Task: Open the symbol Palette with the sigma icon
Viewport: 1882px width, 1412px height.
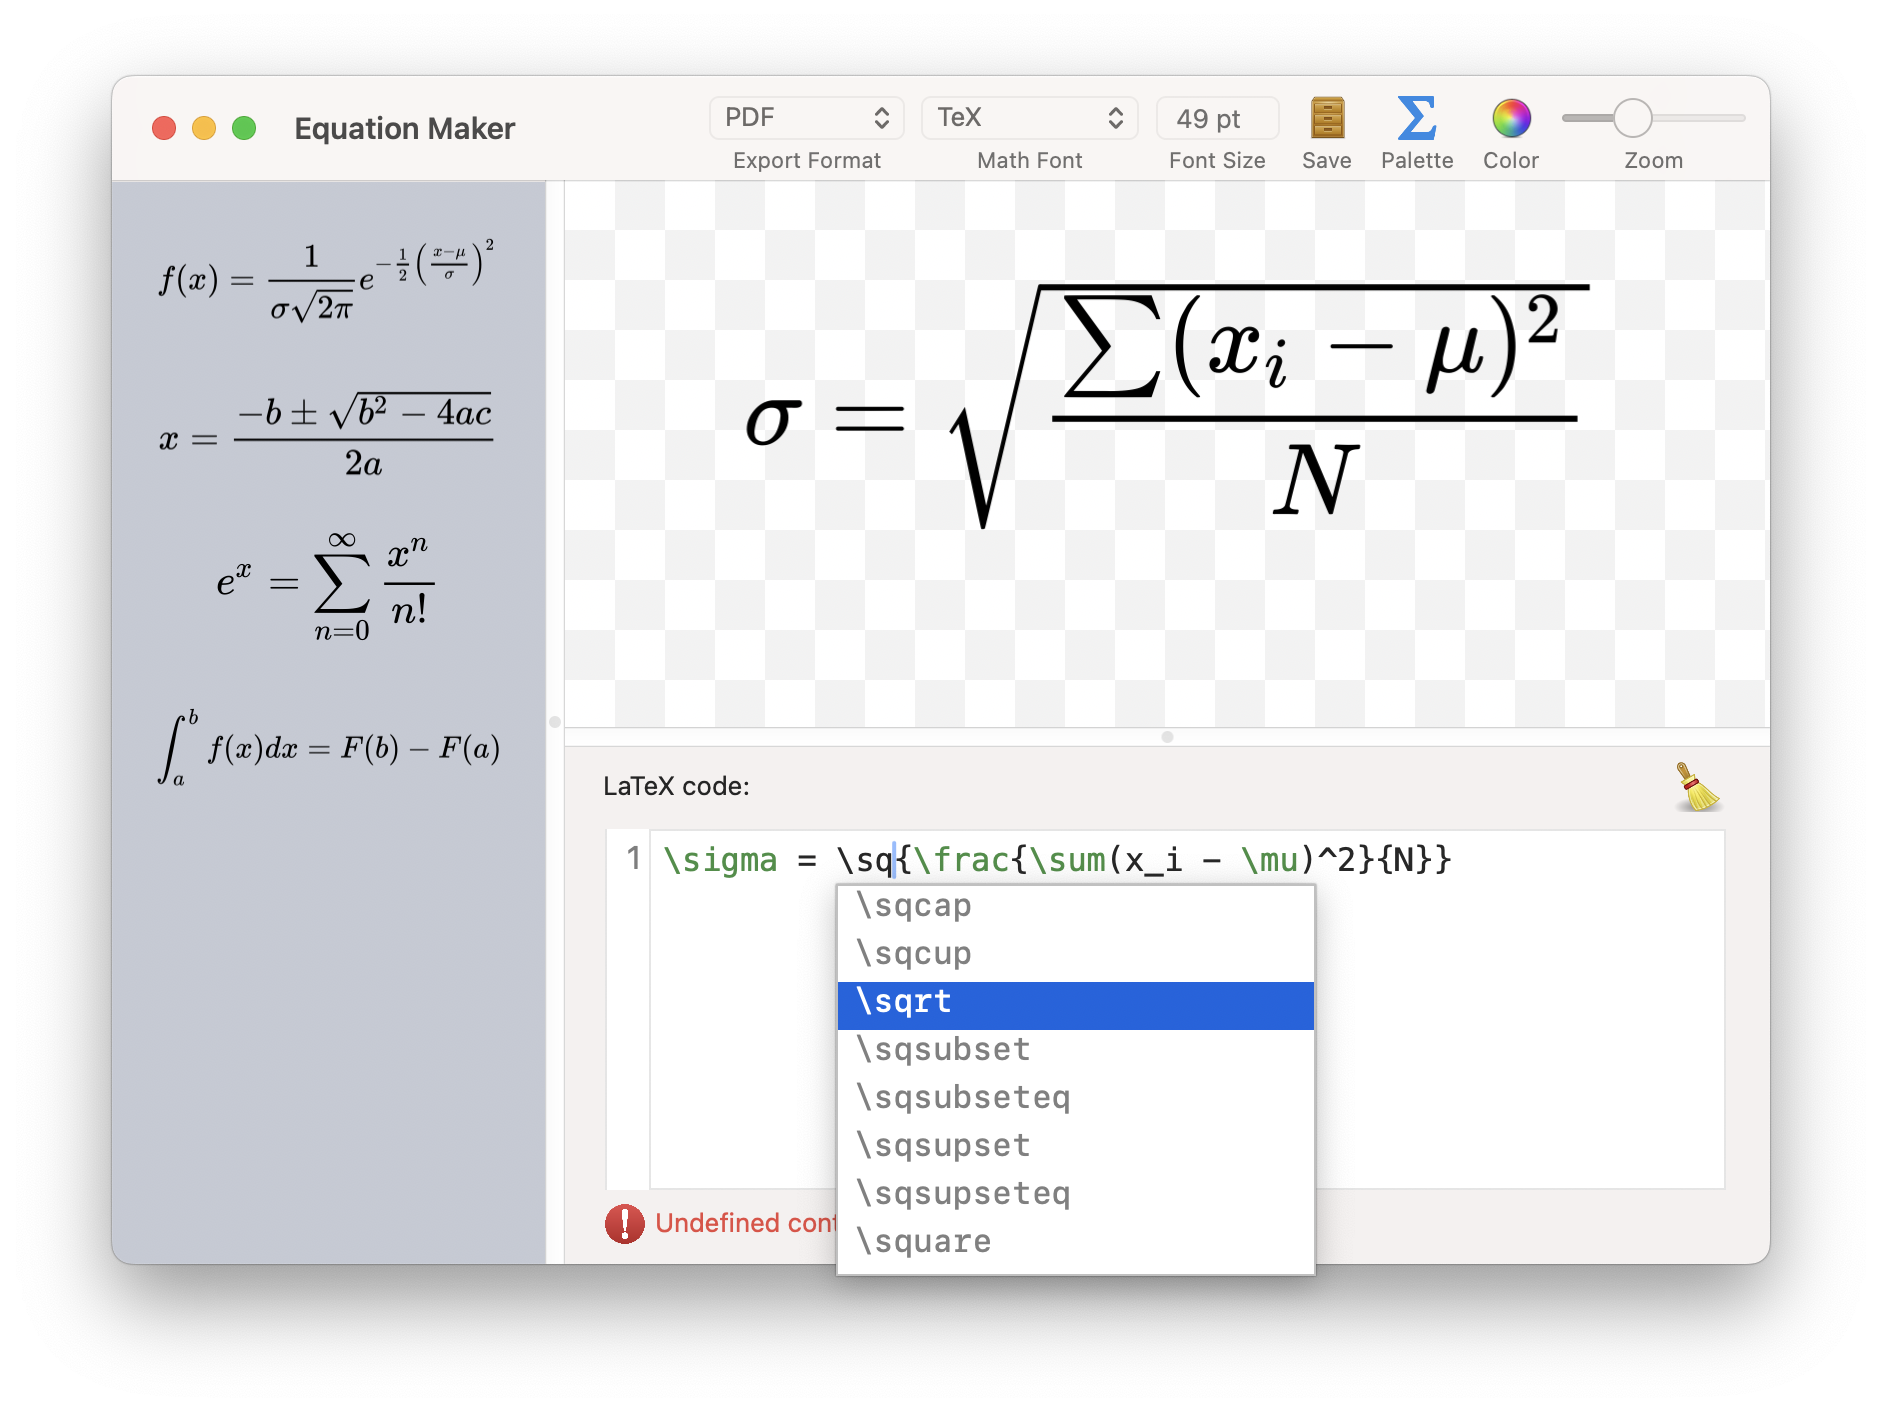Action: pyautogui.click(x=1416, y=118)
